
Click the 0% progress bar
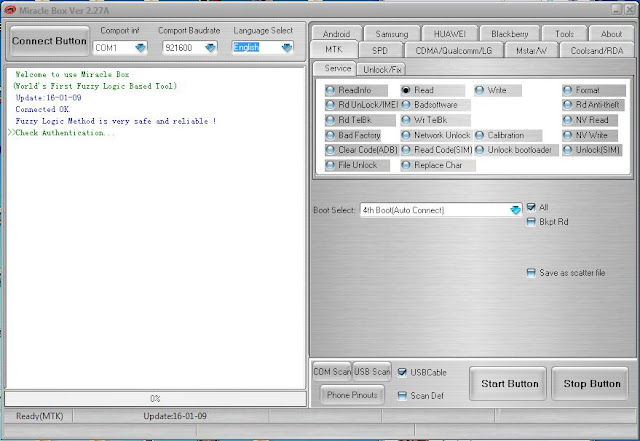click(x=156, y=399)
